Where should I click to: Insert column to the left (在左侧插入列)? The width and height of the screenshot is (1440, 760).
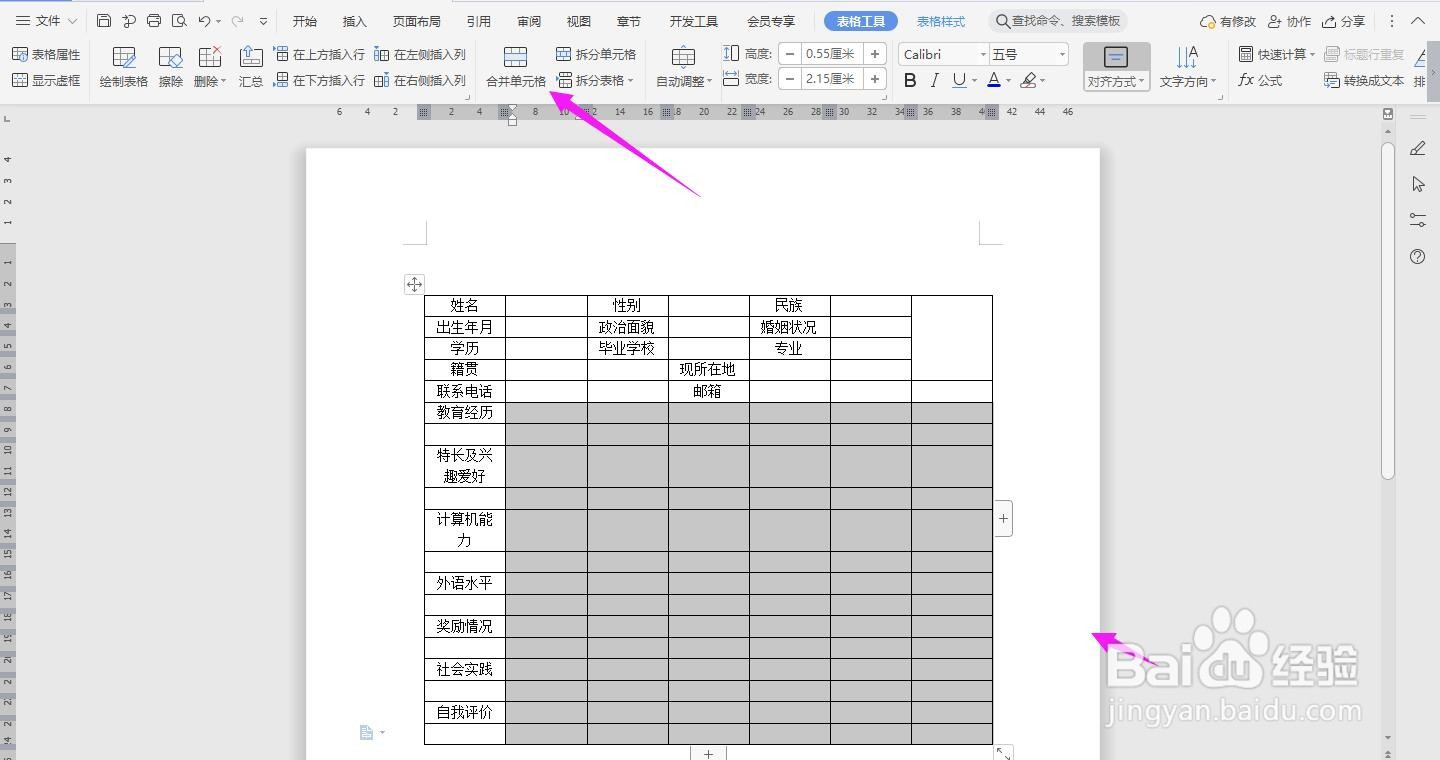[x=420, y=54]
